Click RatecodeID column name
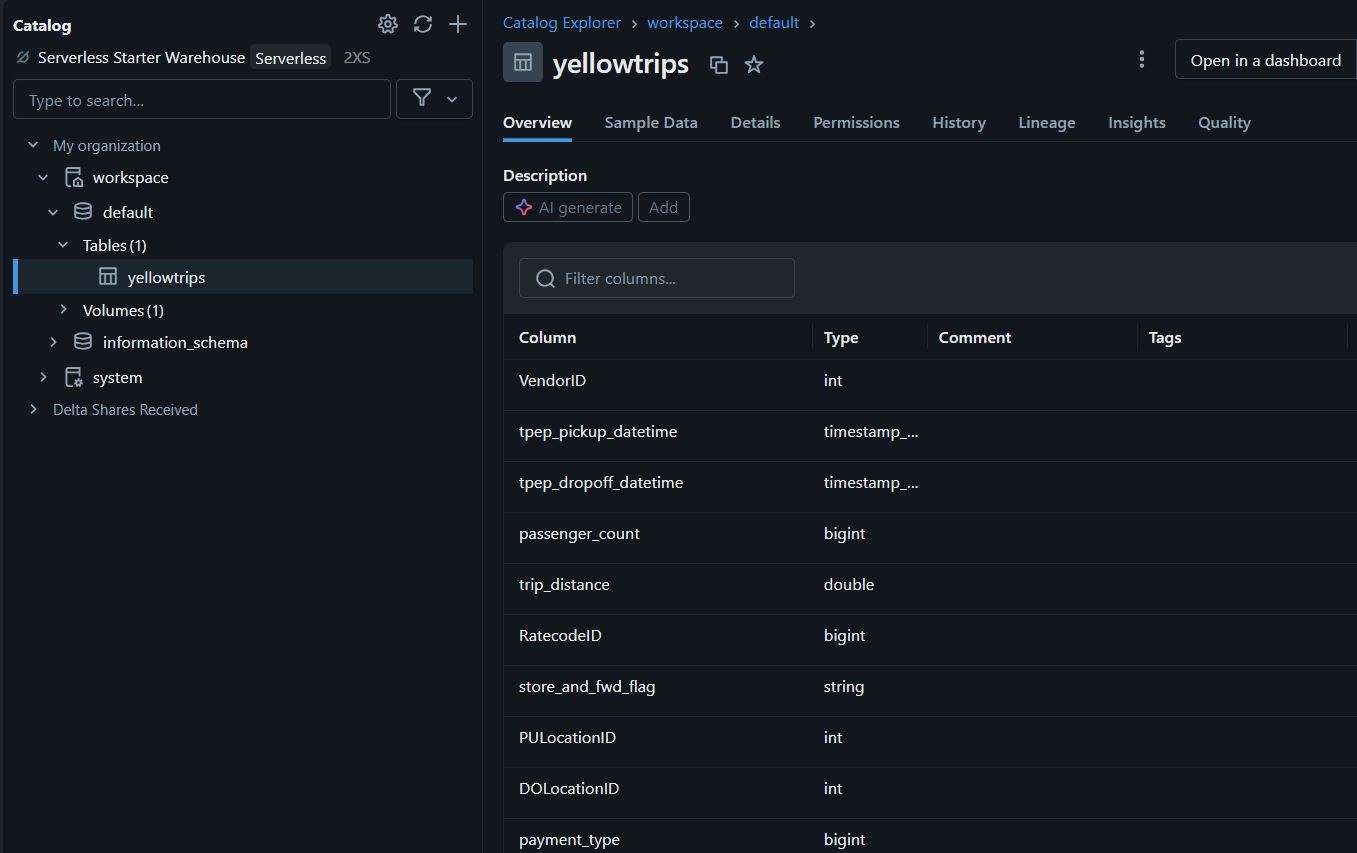Image resolution: width=1357 pixels, height=853 pixels. tap(560, 635)
